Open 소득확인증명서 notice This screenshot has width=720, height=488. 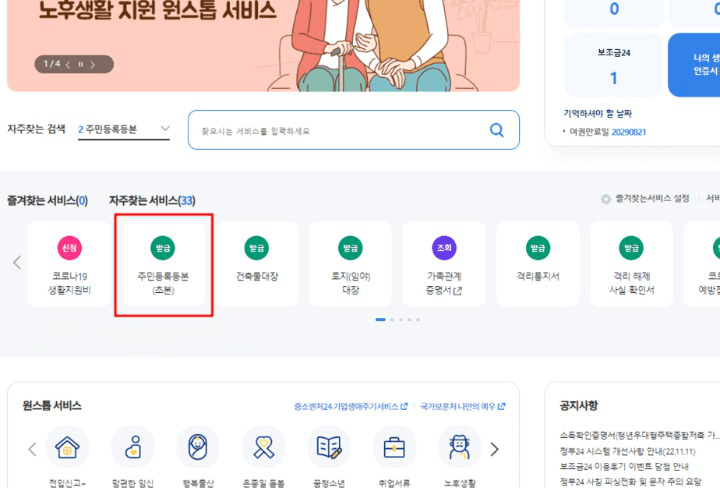(x=638, y=435)
